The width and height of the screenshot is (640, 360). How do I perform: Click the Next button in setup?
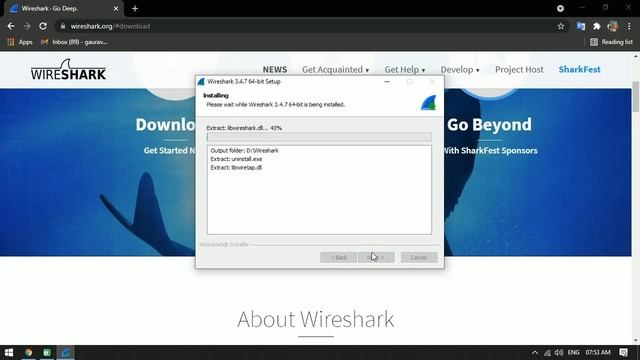coord(376,257)
